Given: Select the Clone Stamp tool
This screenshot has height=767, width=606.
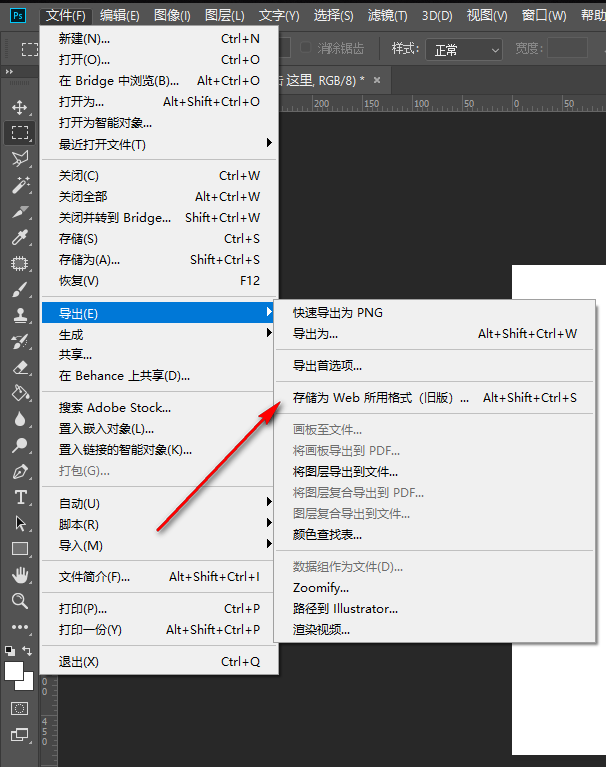Looking at the screenshot, I should click(x=20, y=316).
